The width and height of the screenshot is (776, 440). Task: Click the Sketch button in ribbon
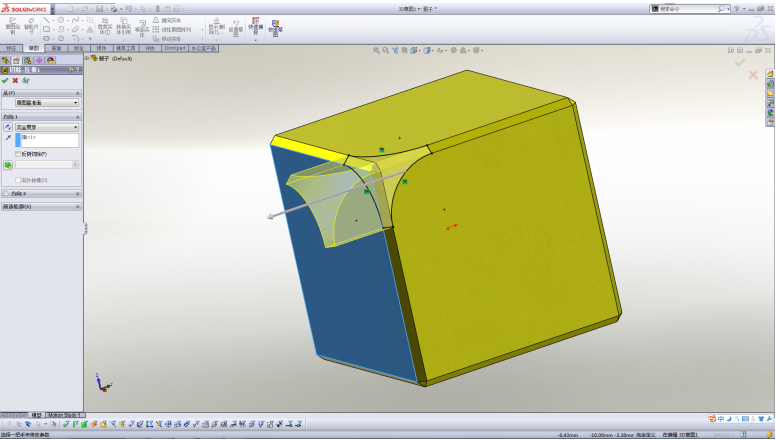12,28
